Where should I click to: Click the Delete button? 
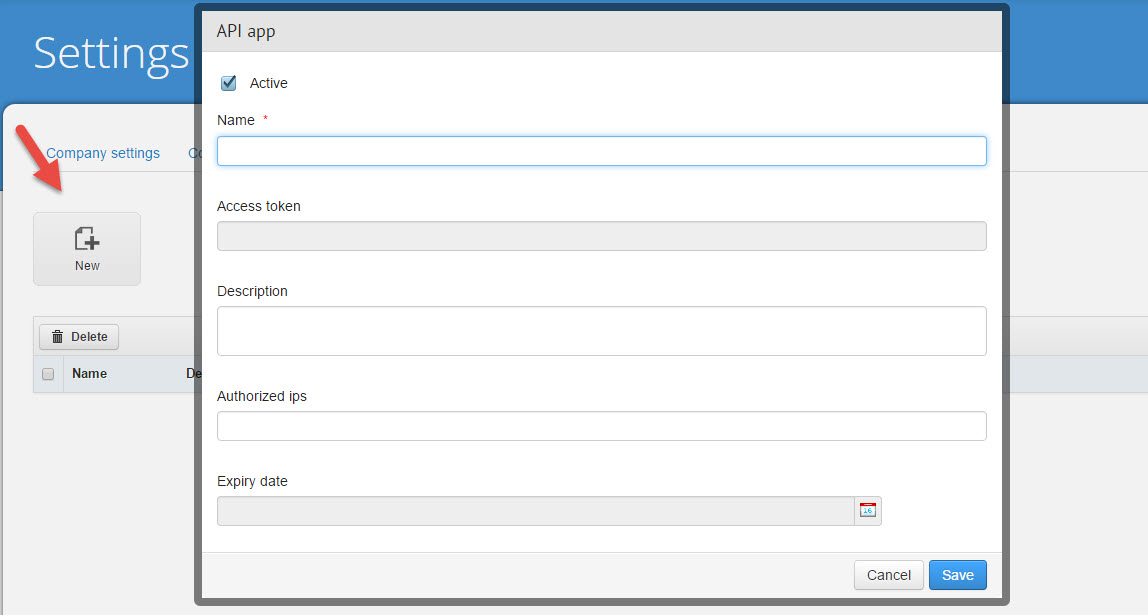[x=78, y=336]
